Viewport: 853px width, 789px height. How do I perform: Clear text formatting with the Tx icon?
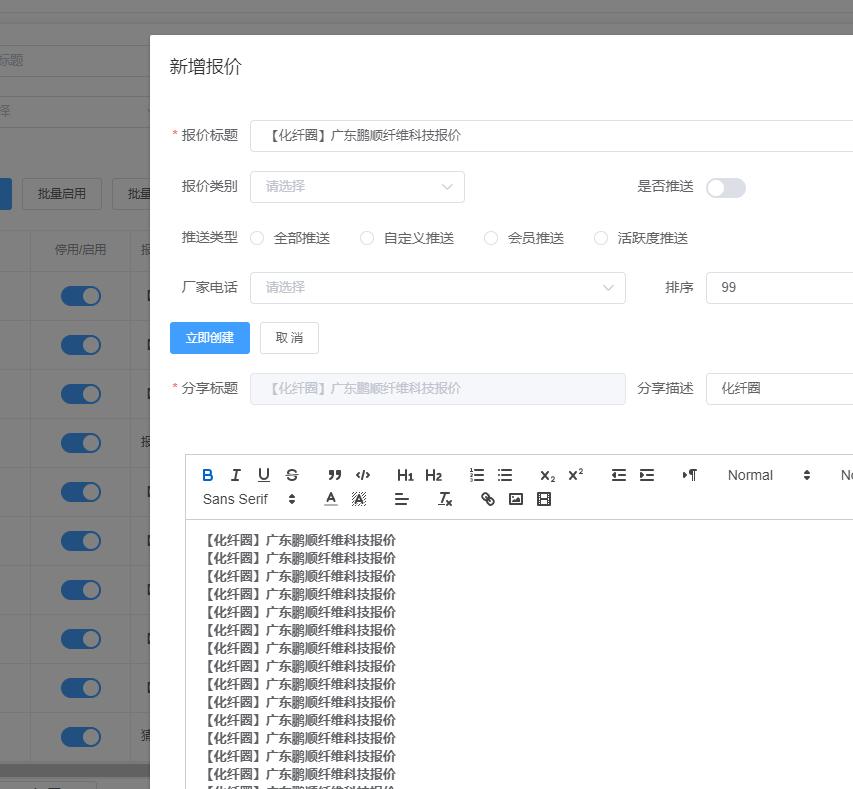click(x=445, y=499)
